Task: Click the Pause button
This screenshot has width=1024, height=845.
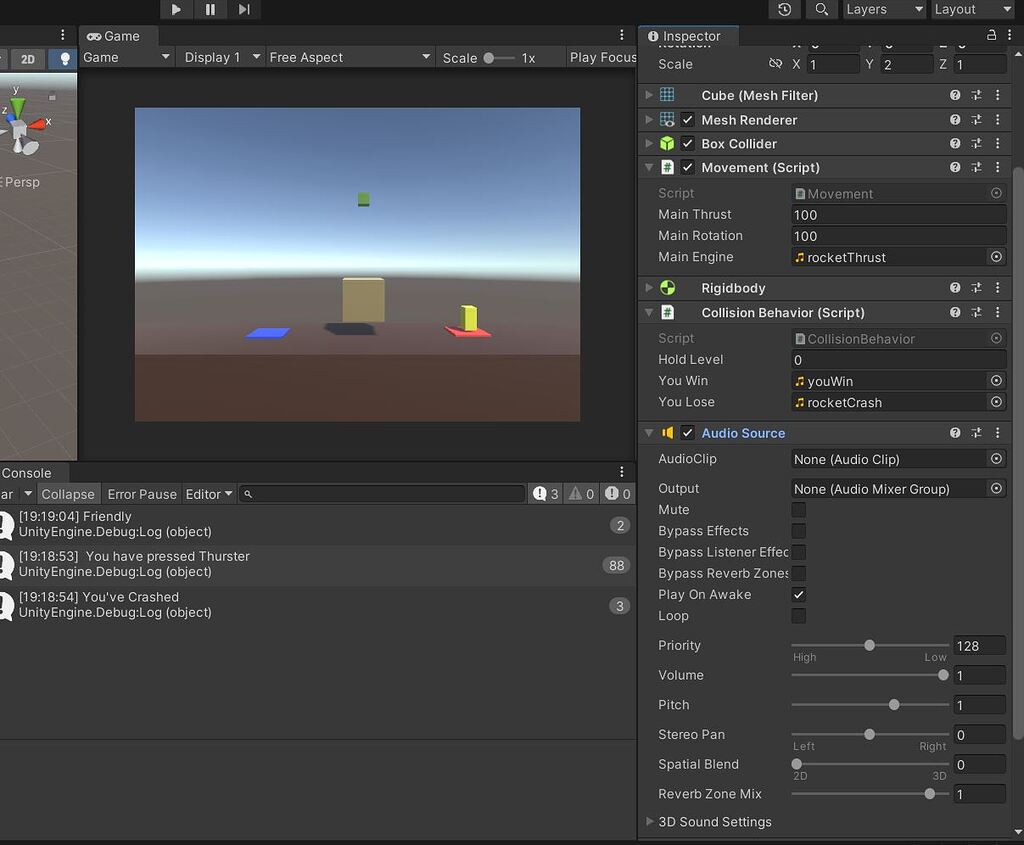Action: [210, 9]
